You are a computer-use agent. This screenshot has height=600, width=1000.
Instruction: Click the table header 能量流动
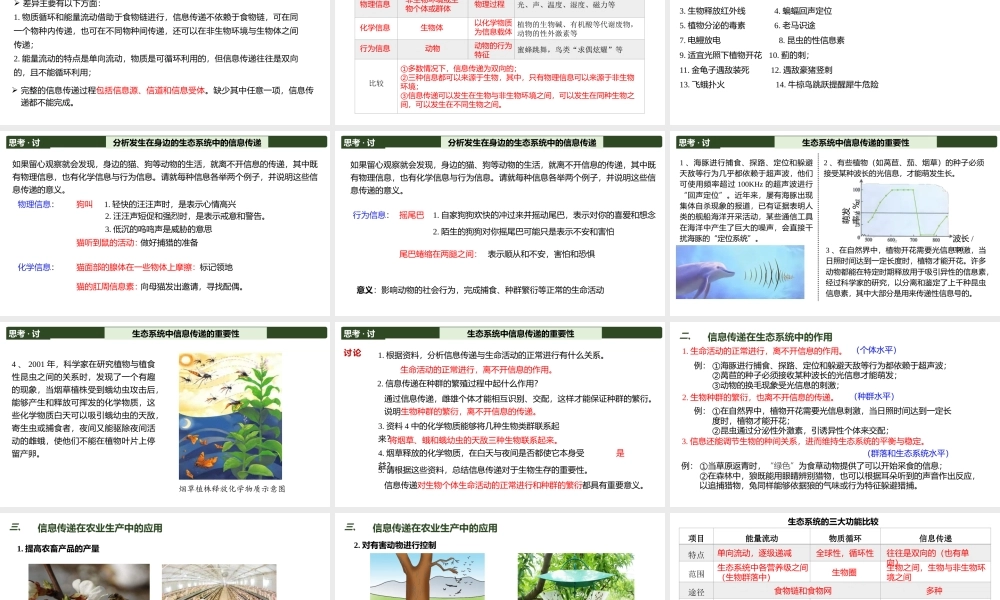761,538
